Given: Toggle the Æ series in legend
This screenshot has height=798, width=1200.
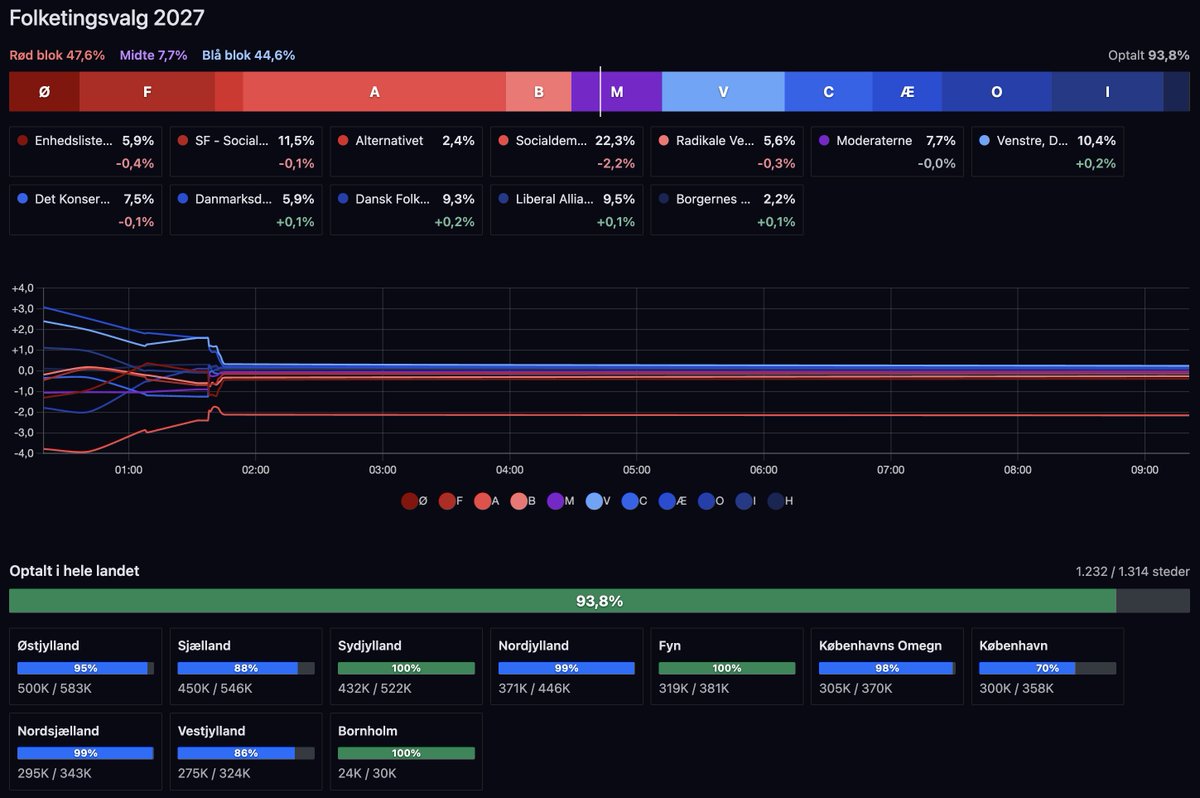Looking at the screenshot, I should point(673,501).
